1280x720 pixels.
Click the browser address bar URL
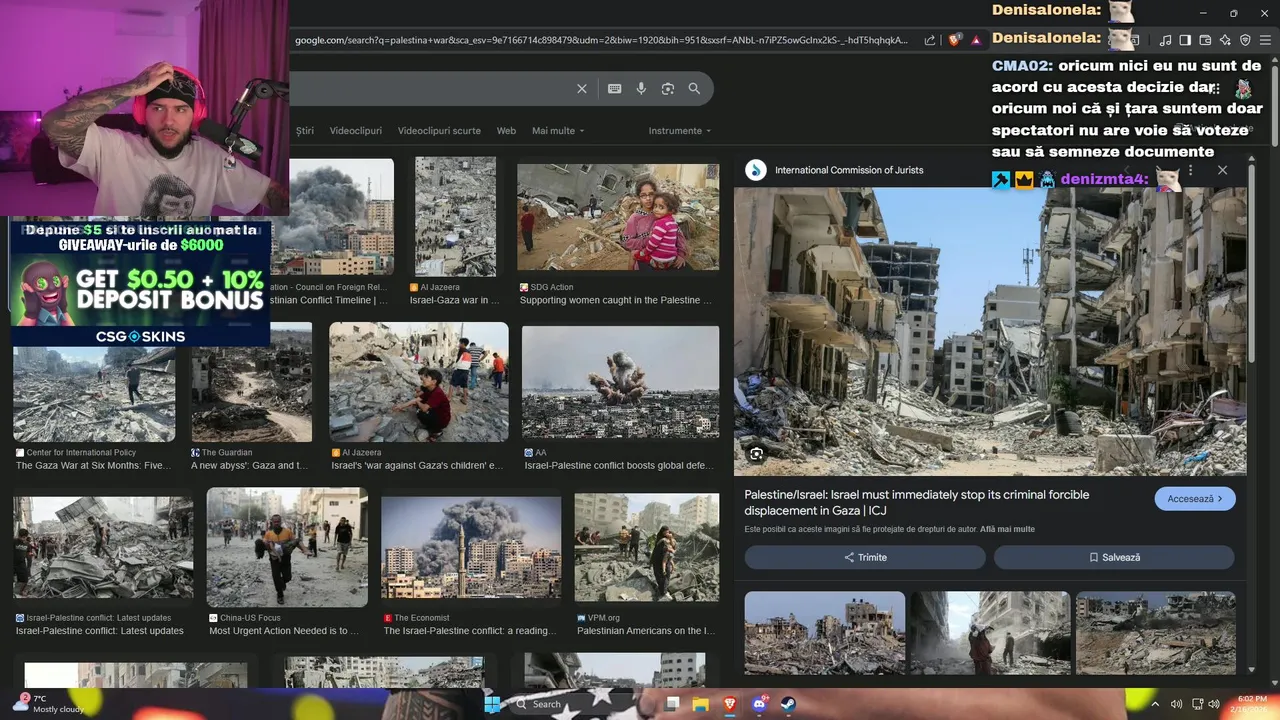pyautogui.click(x=601, y=40)
